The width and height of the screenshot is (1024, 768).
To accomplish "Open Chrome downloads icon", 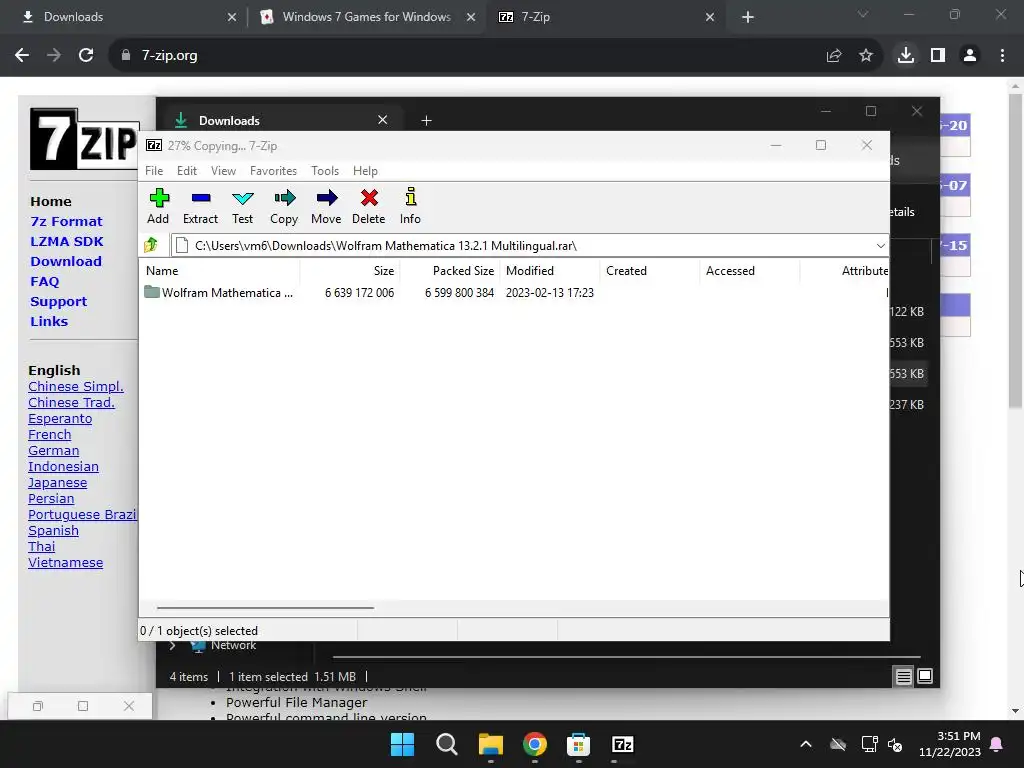I will click(906, 56).
